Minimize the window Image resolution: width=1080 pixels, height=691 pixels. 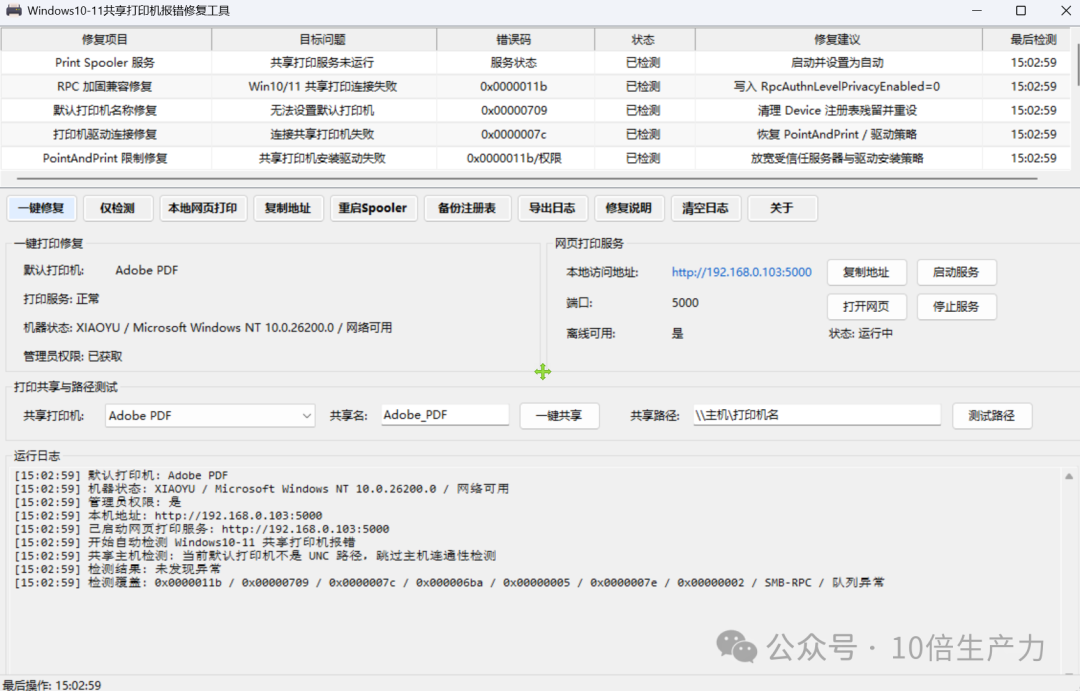[977, 10]
